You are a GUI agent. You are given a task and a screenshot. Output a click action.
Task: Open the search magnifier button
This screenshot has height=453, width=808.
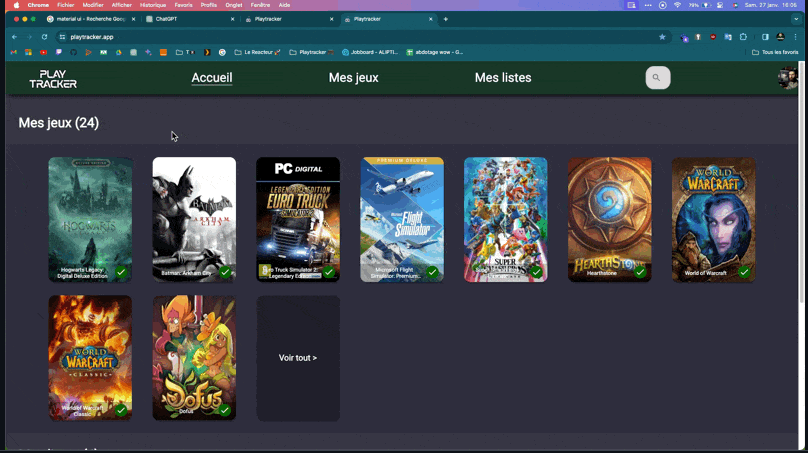[x=658, y=78]
